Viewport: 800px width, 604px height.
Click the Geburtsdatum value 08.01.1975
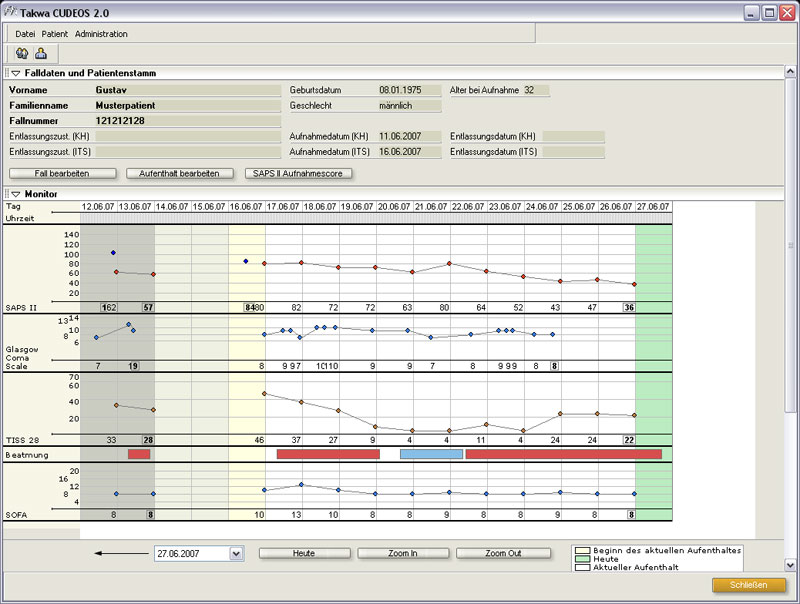(x=409, y=90)
